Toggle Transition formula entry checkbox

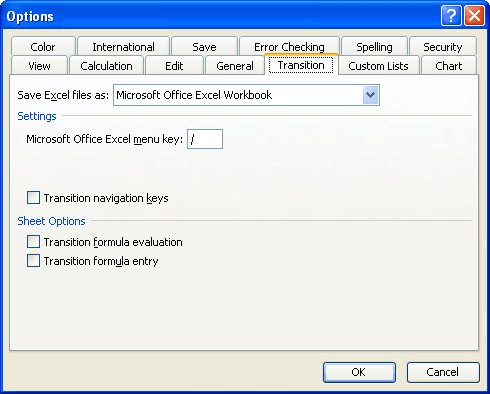[x=33, y=261]
